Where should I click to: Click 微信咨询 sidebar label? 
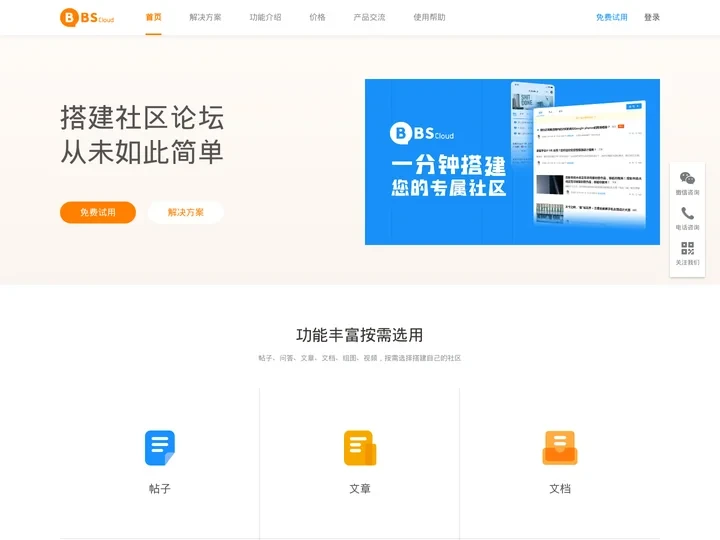(x=687, y=192)
